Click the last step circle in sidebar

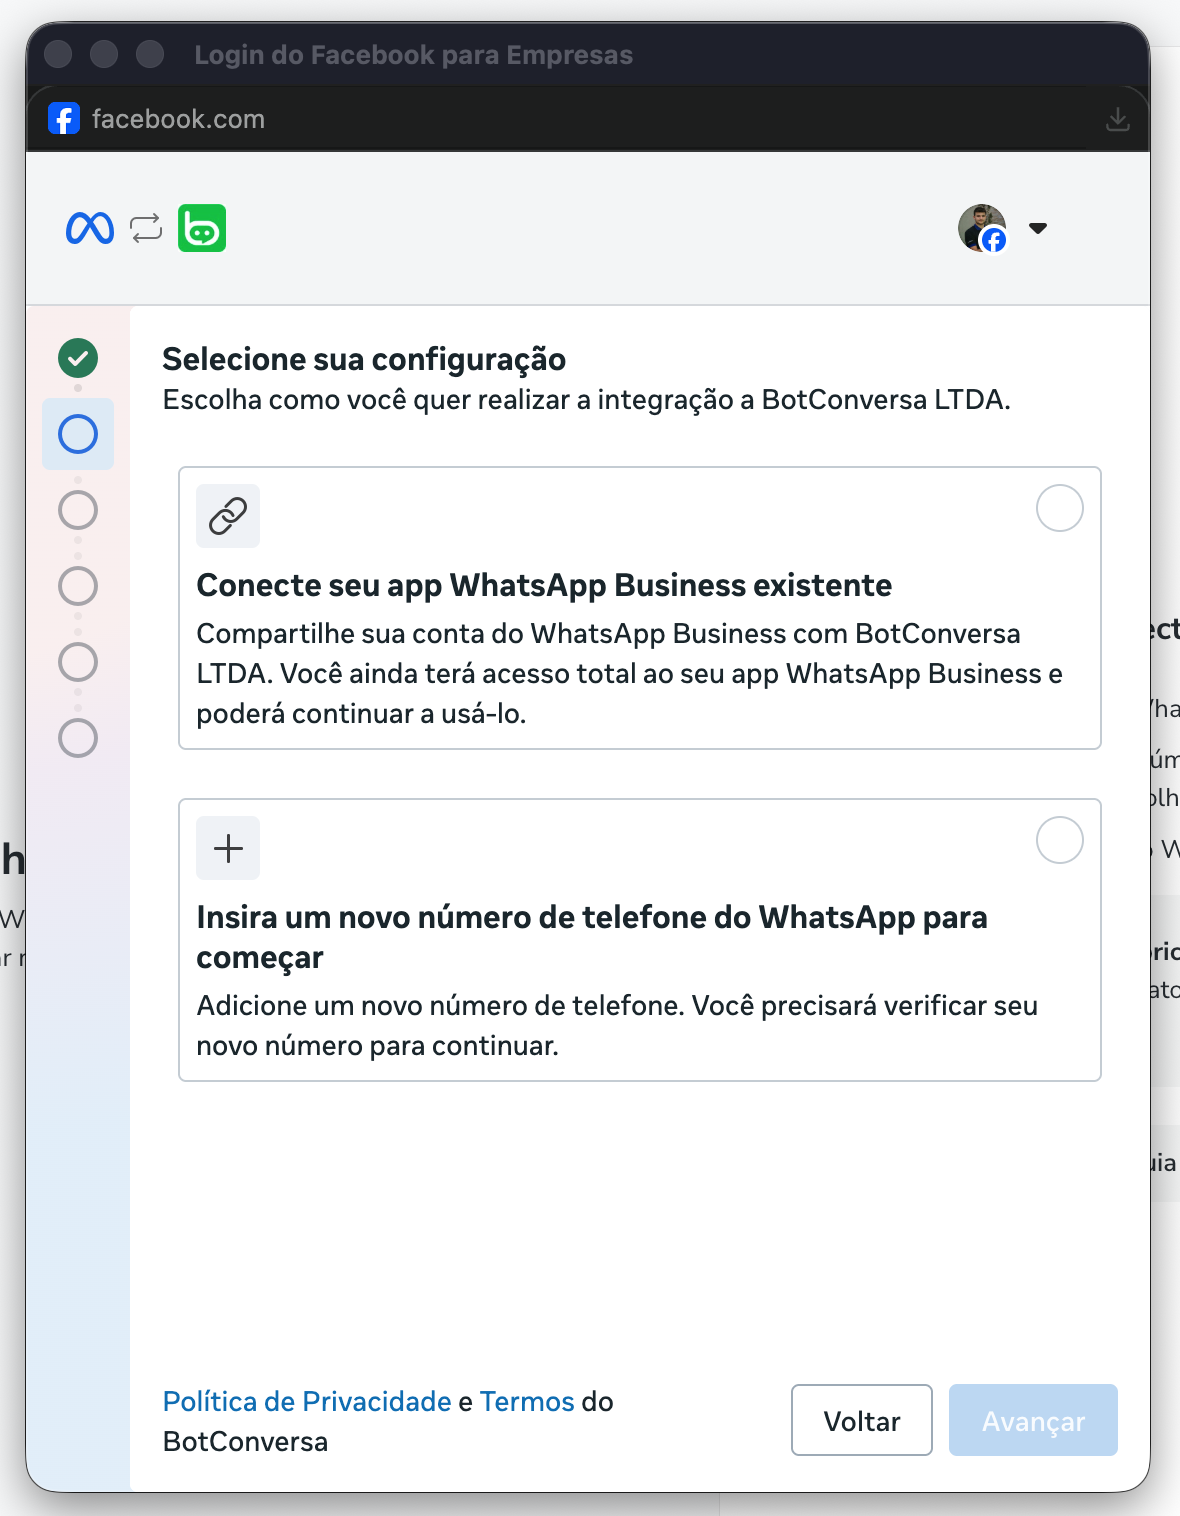coord(78,738)
